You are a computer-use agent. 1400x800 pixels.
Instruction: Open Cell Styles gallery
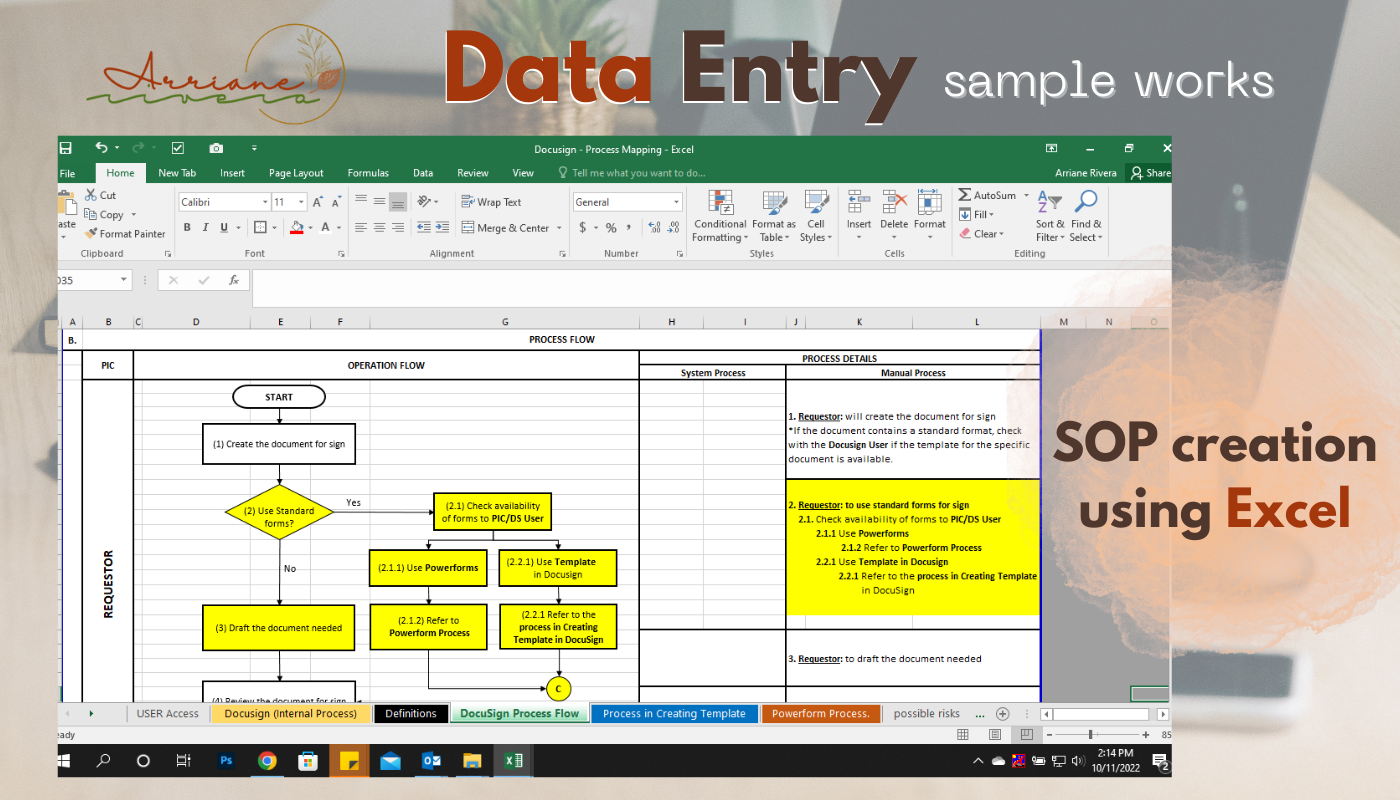click(815, 216)
